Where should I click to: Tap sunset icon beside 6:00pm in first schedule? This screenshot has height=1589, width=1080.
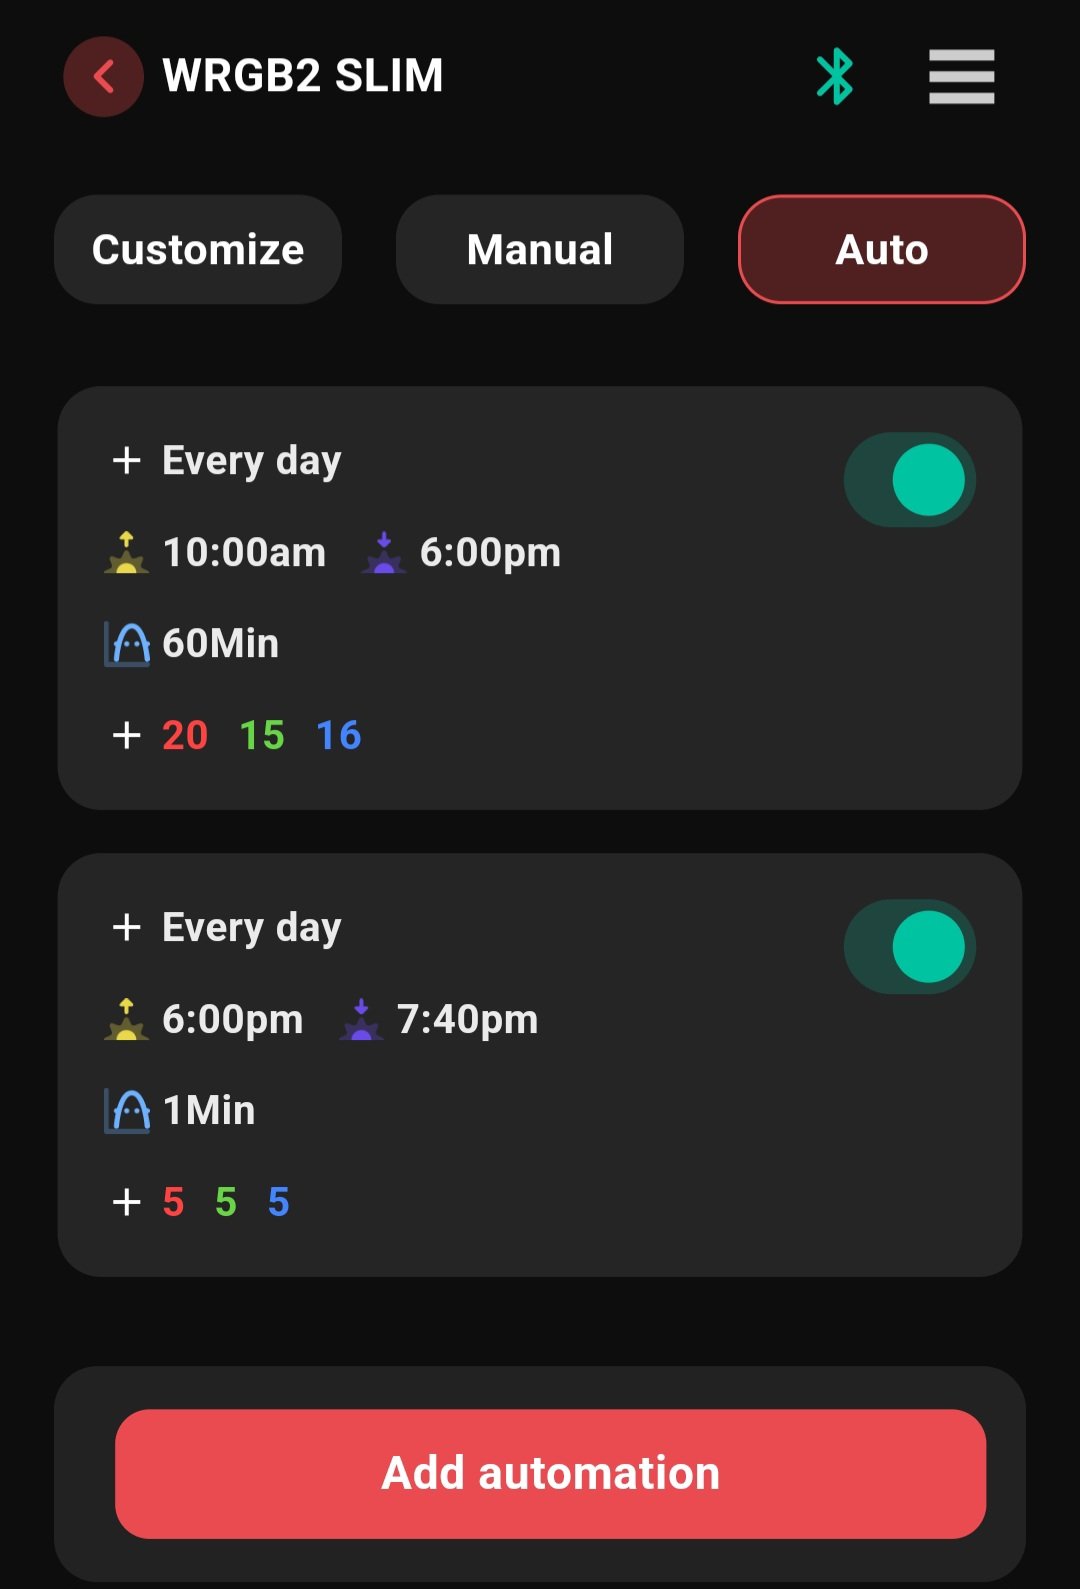point(383,553)
